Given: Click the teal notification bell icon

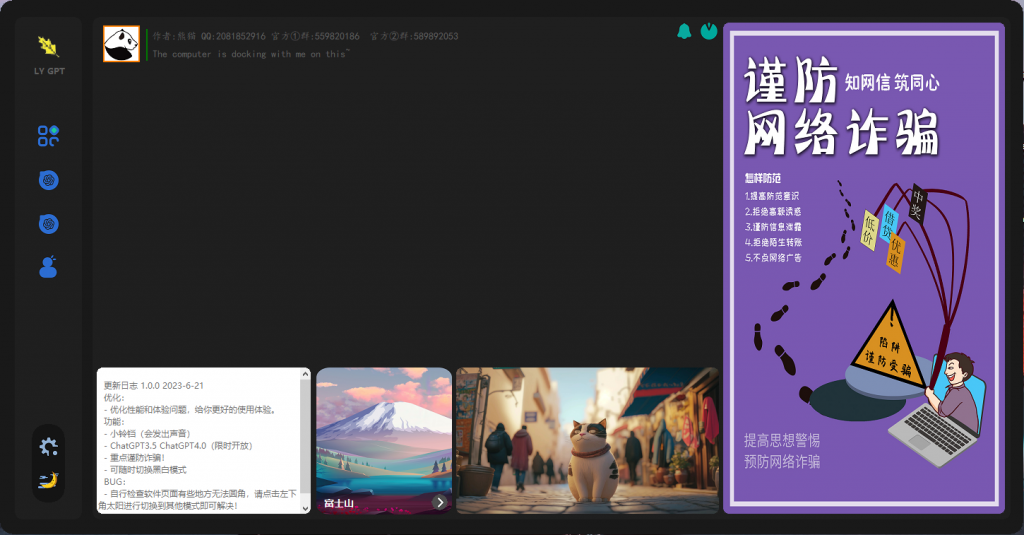Looking at the screenshot, I should pos(684,31).
